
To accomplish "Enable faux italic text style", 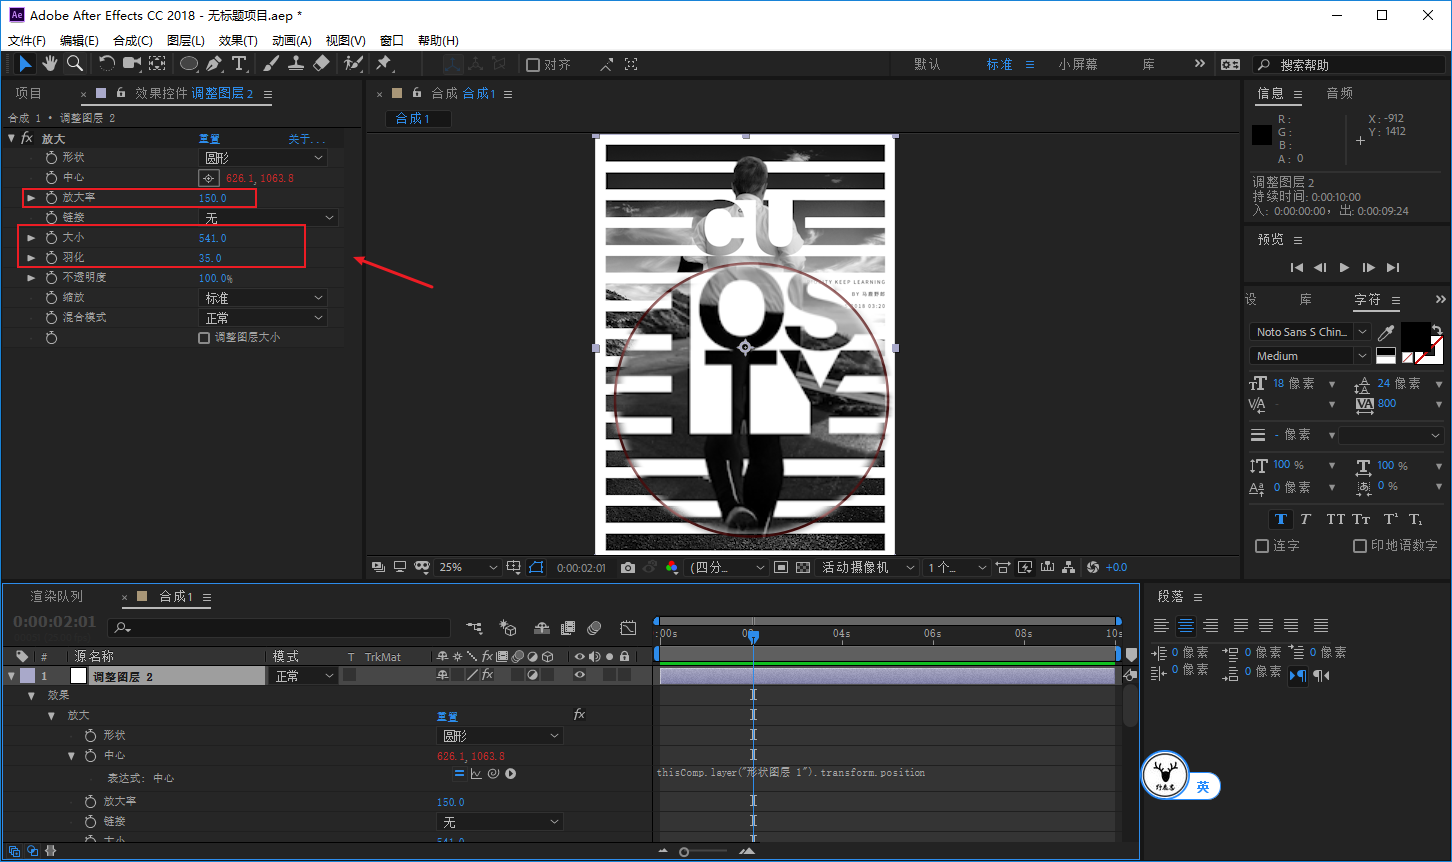I will (x=1305, y=519).
